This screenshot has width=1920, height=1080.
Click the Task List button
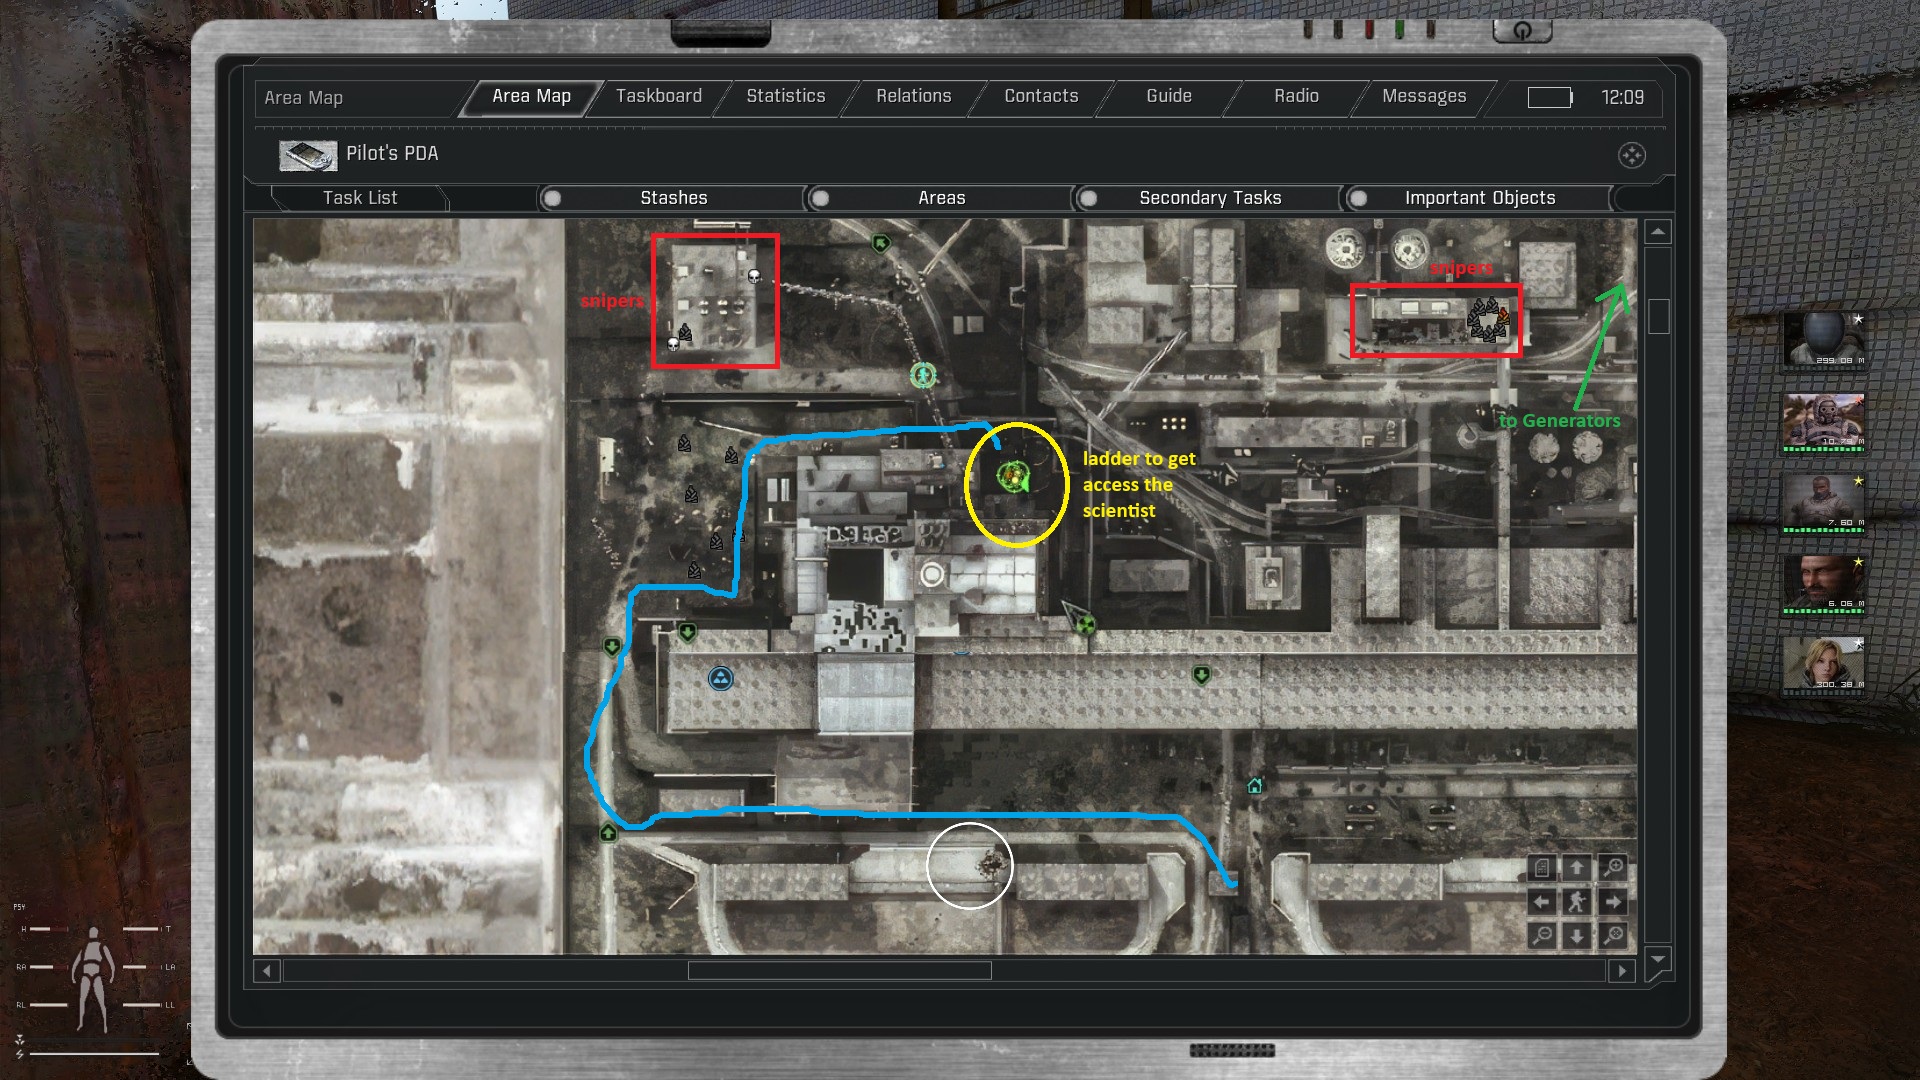pyautogui.click(x=360, y=198)
